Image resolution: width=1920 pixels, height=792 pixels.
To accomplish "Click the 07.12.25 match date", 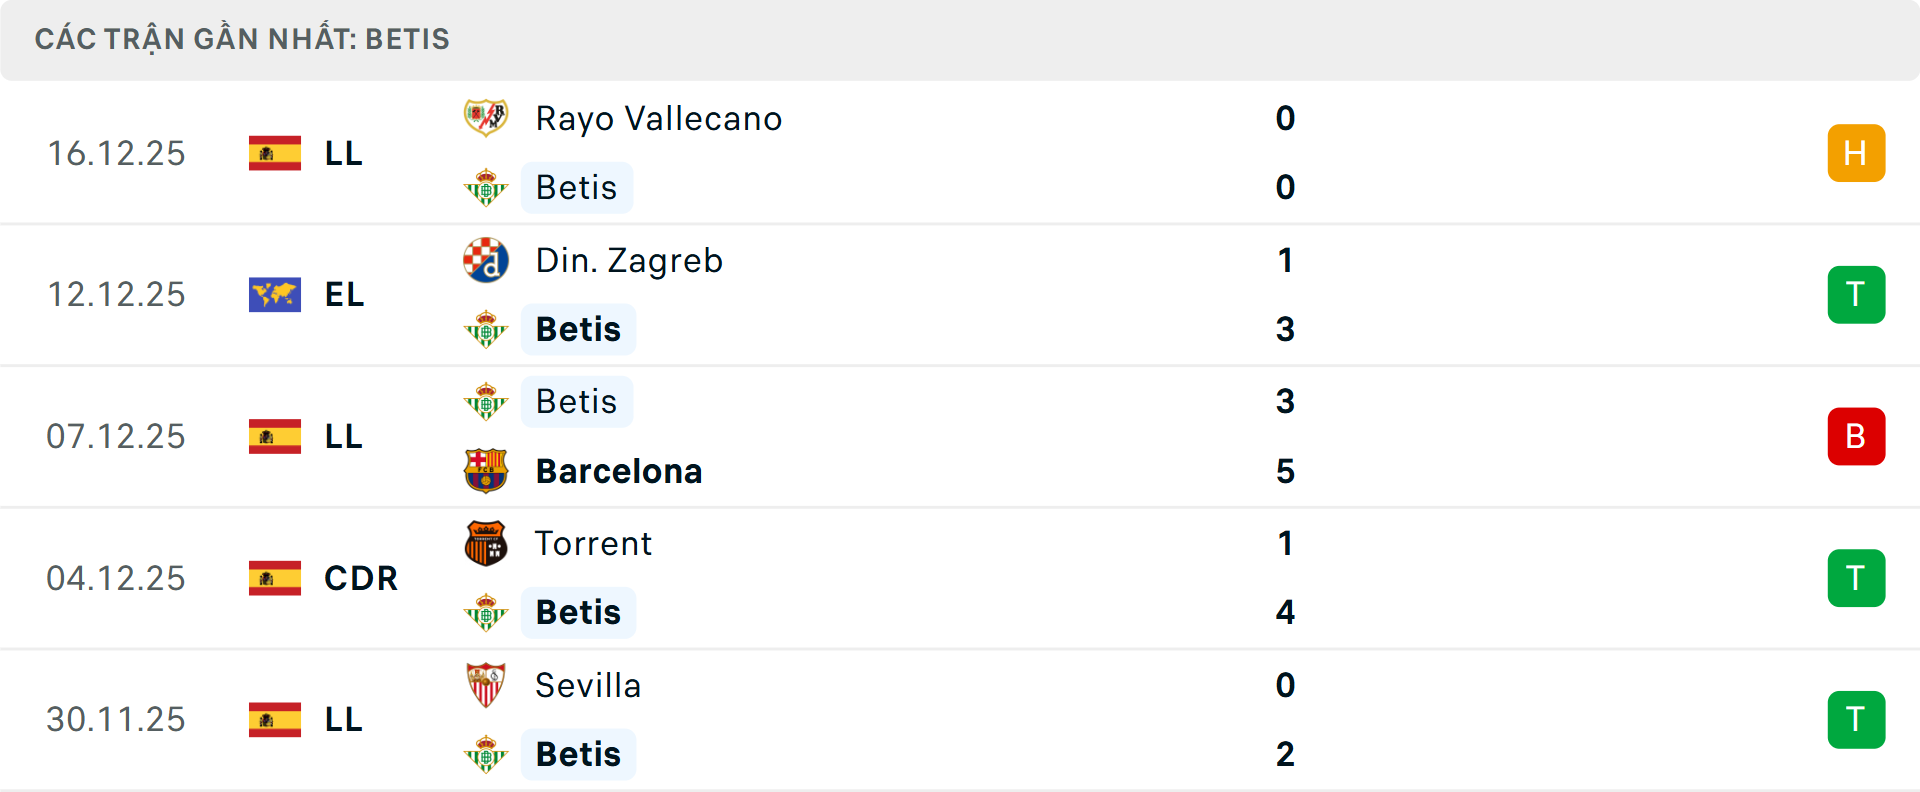I will pos(116,437).
